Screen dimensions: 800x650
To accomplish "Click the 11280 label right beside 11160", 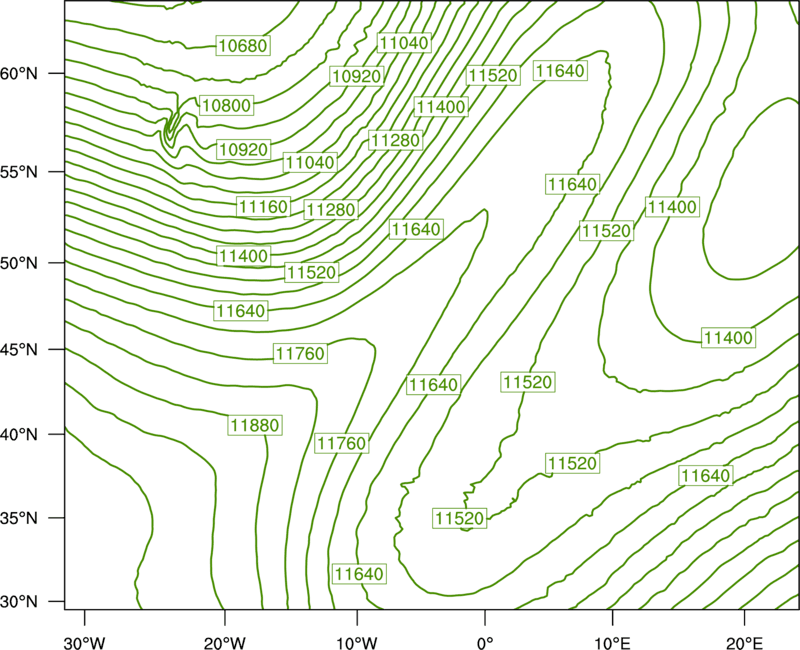I will 331,210.
